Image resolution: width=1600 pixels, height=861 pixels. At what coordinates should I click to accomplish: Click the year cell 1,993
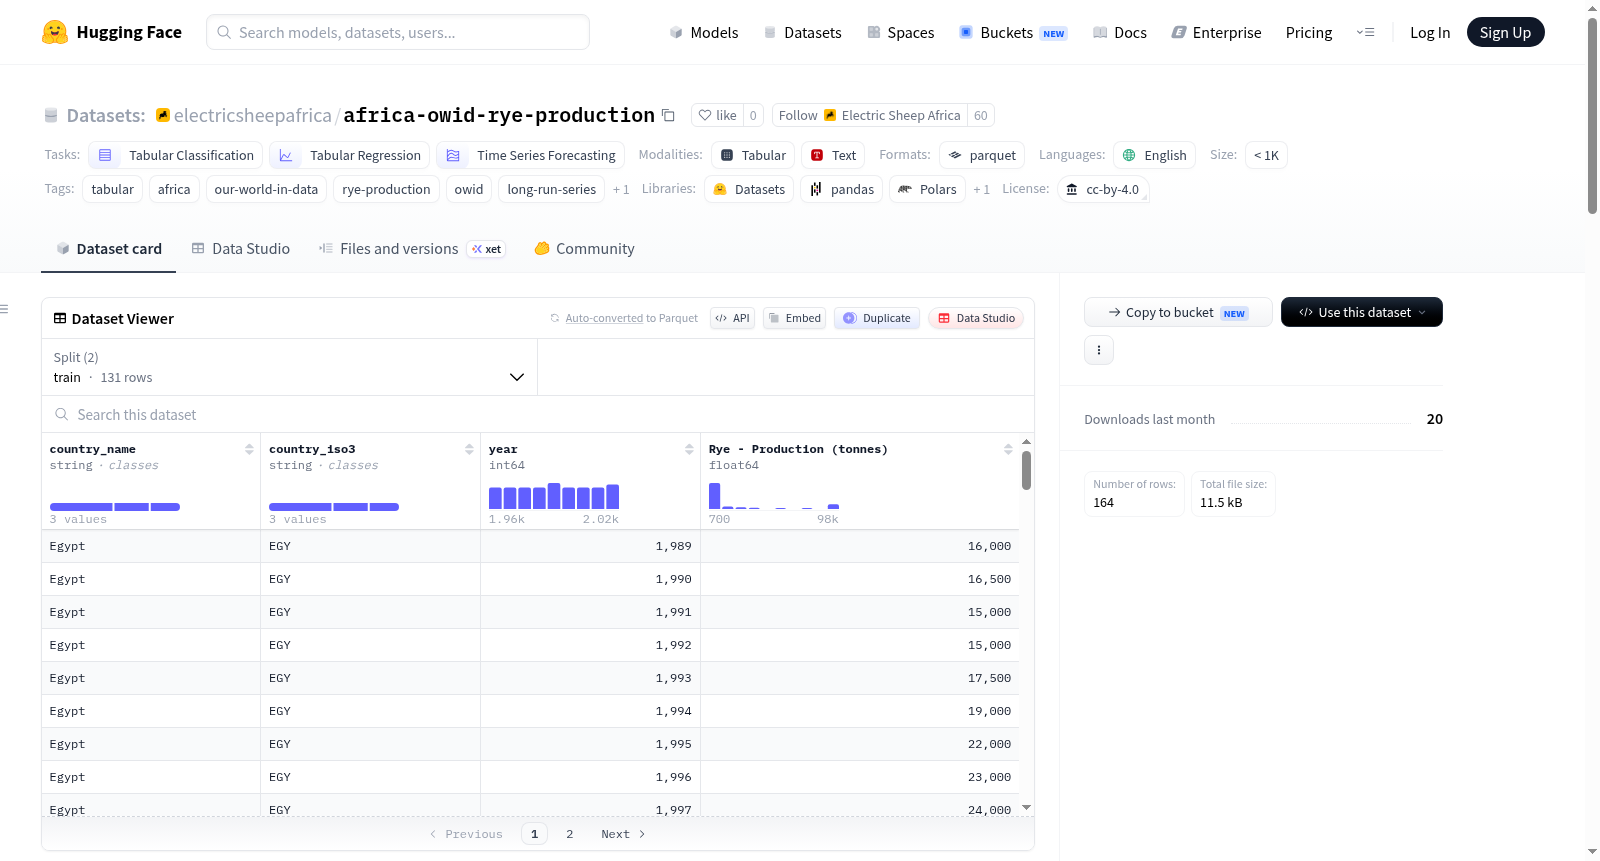[590, 678]
